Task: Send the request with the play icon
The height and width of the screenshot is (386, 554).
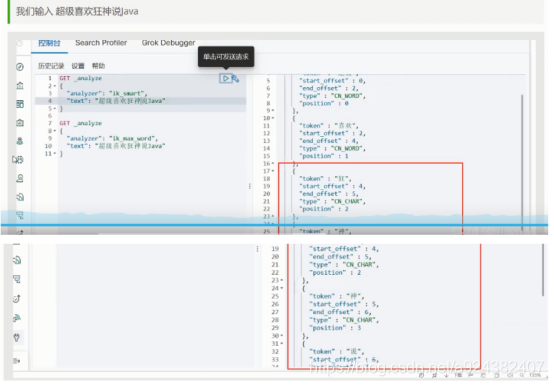Action: 225,78
